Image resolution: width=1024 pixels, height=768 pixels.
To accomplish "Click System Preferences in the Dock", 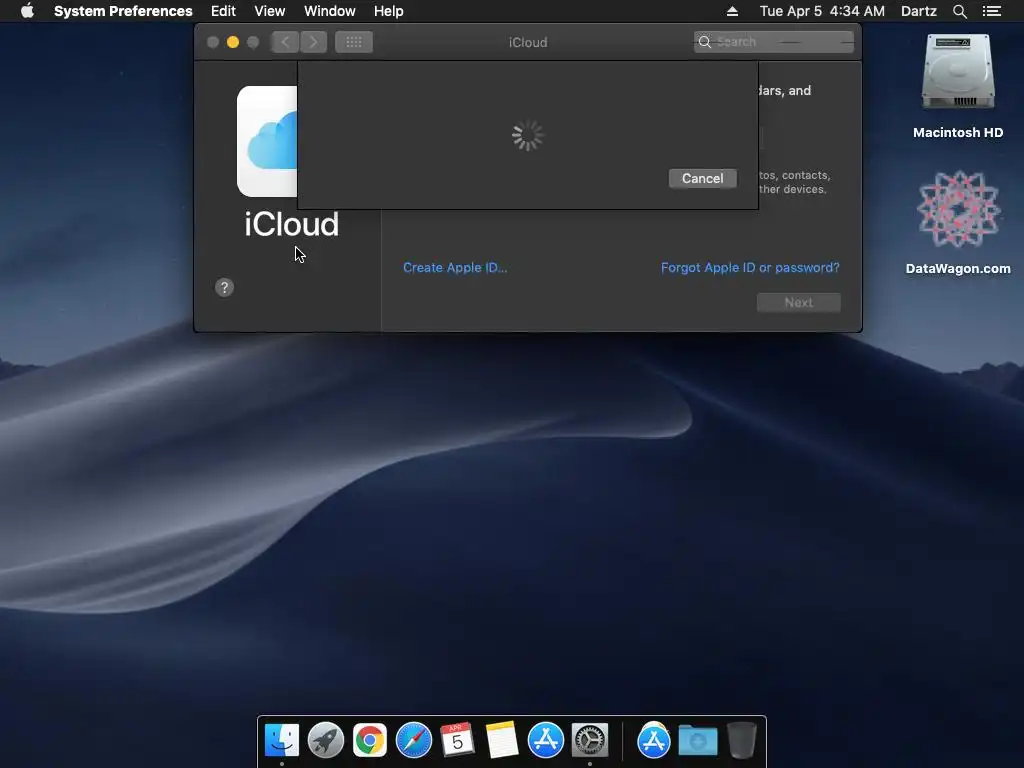I will [x=590, y=740].
